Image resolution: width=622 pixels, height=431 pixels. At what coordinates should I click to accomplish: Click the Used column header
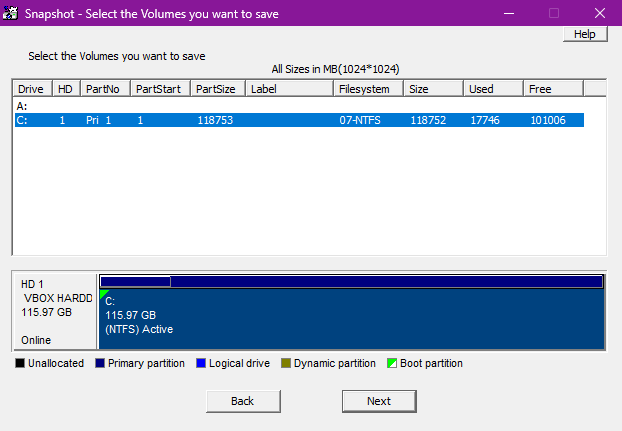[x=493, y=89]
